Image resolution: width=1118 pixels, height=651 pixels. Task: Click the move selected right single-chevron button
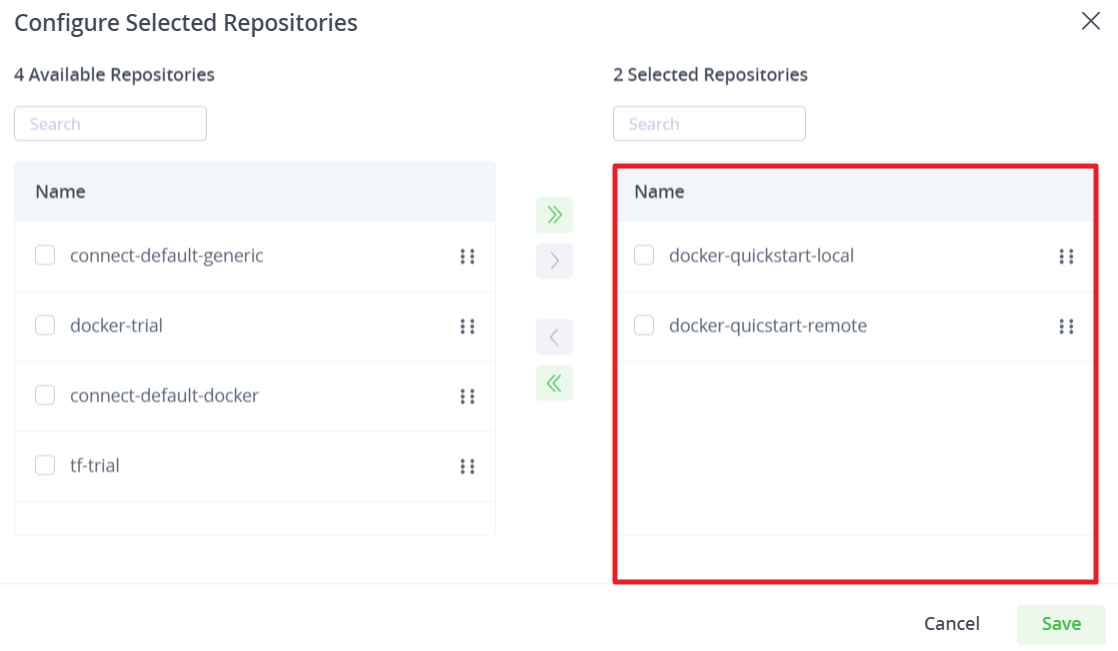pos(554,261)
